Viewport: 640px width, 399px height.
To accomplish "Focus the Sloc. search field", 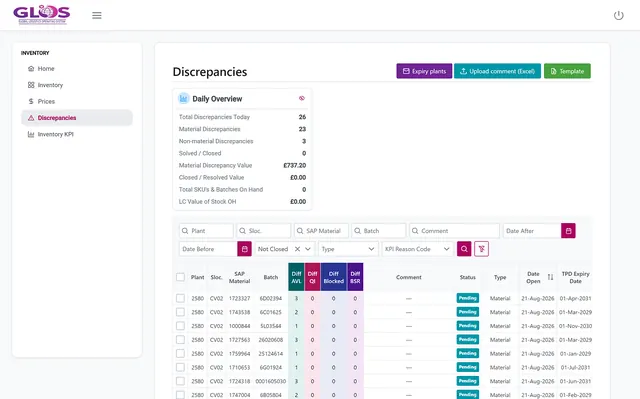I will tap(264, 231).
